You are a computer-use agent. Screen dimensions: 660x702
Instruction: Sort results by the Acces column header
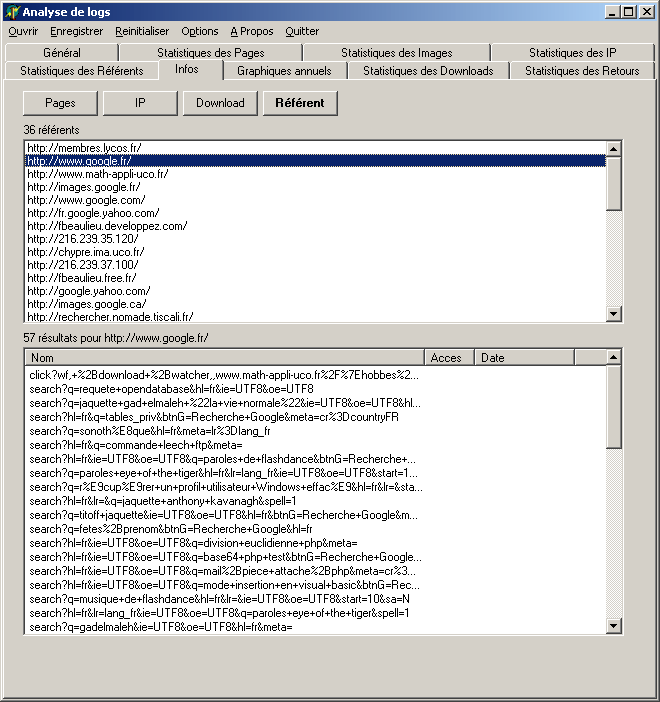(x=450, y=357)
